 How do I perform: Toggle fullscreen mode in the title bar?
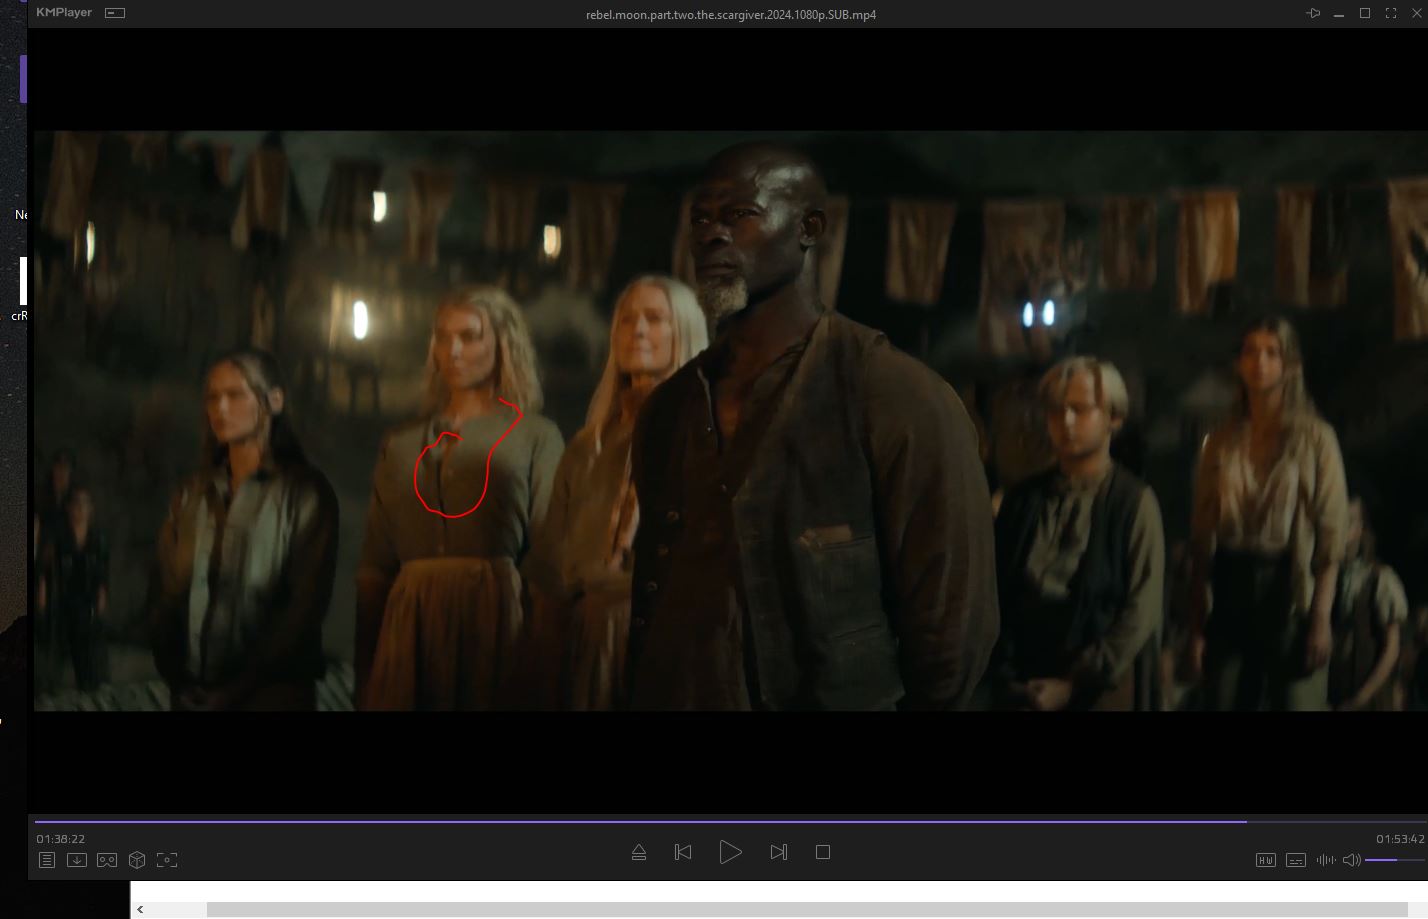1391,14
